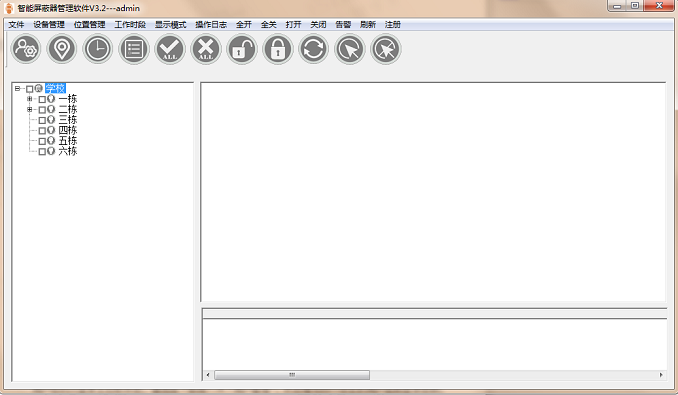Click the list display-mode icon
The image size is (678, 395).
[134, 49]
